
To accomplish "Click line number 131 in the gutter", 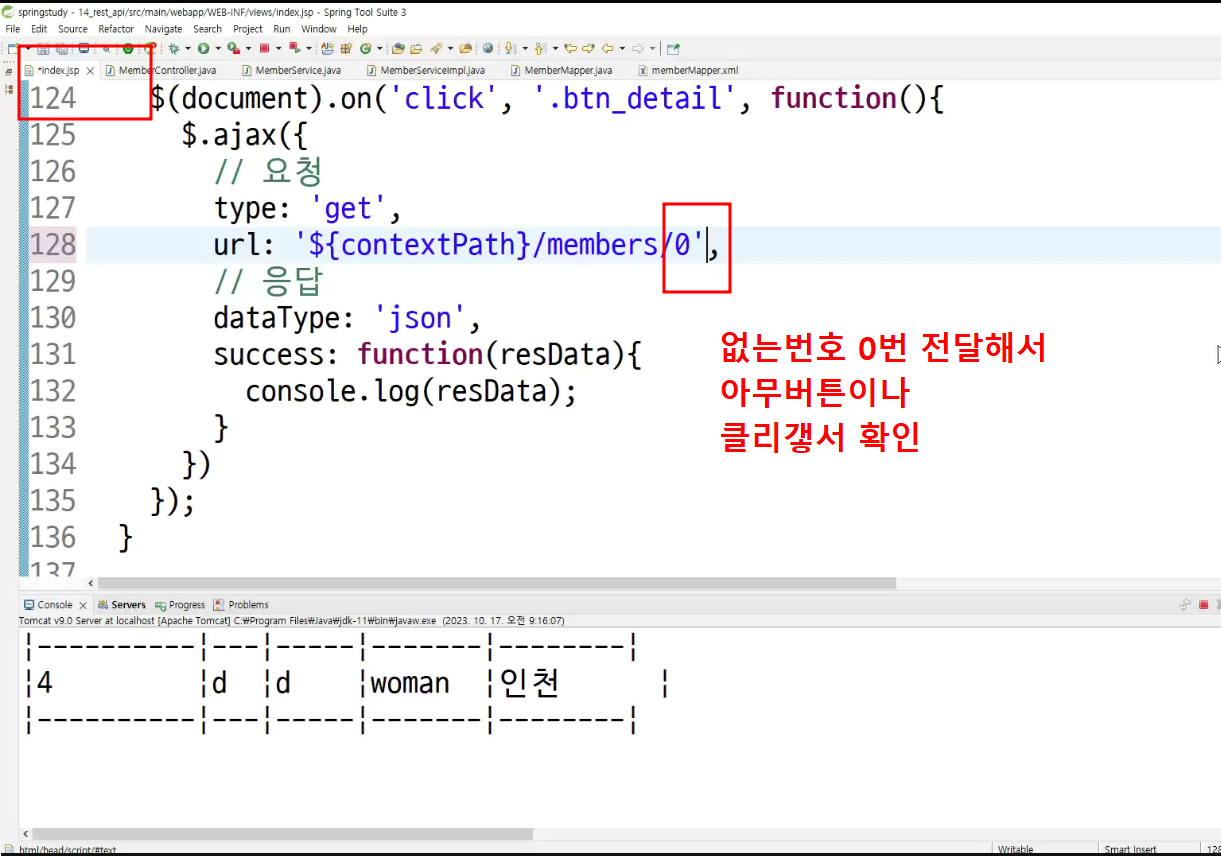I will (53, 354).
